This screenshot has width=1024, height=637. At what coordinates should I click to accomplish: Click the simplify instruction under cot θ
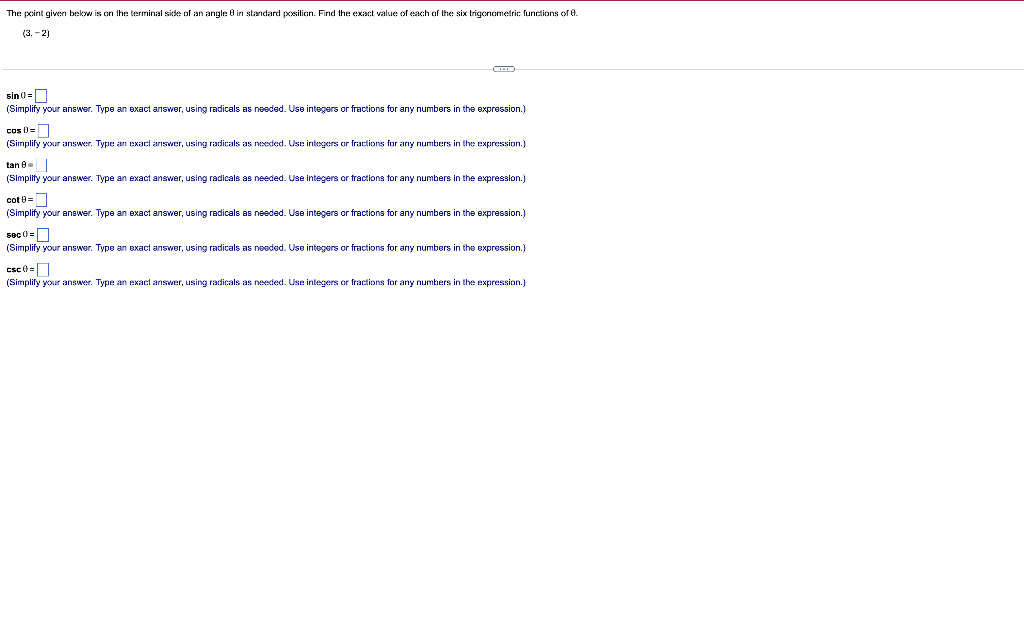266,213
